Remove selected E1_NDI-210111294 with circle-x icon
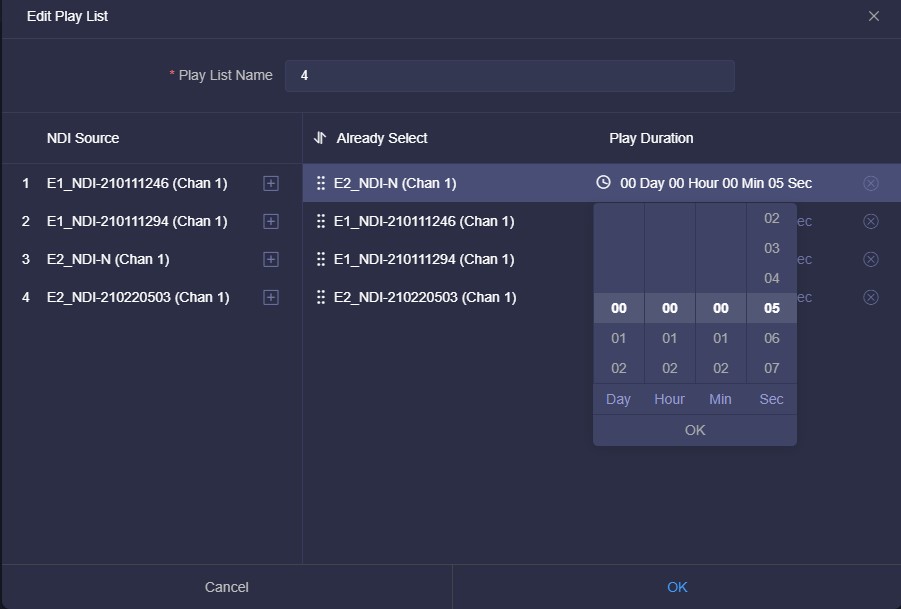The width and height of the screenshot is (901, 609). (x=871, y=259)
